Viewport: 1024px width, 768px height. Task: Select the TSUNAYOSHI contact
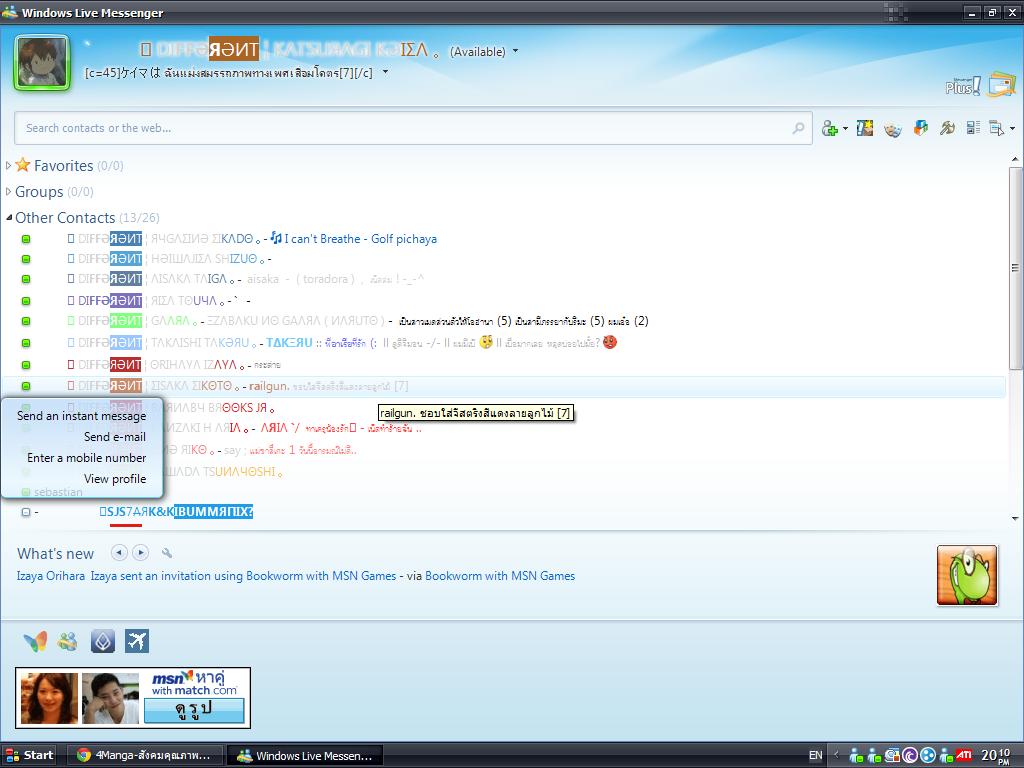point(224,472)
